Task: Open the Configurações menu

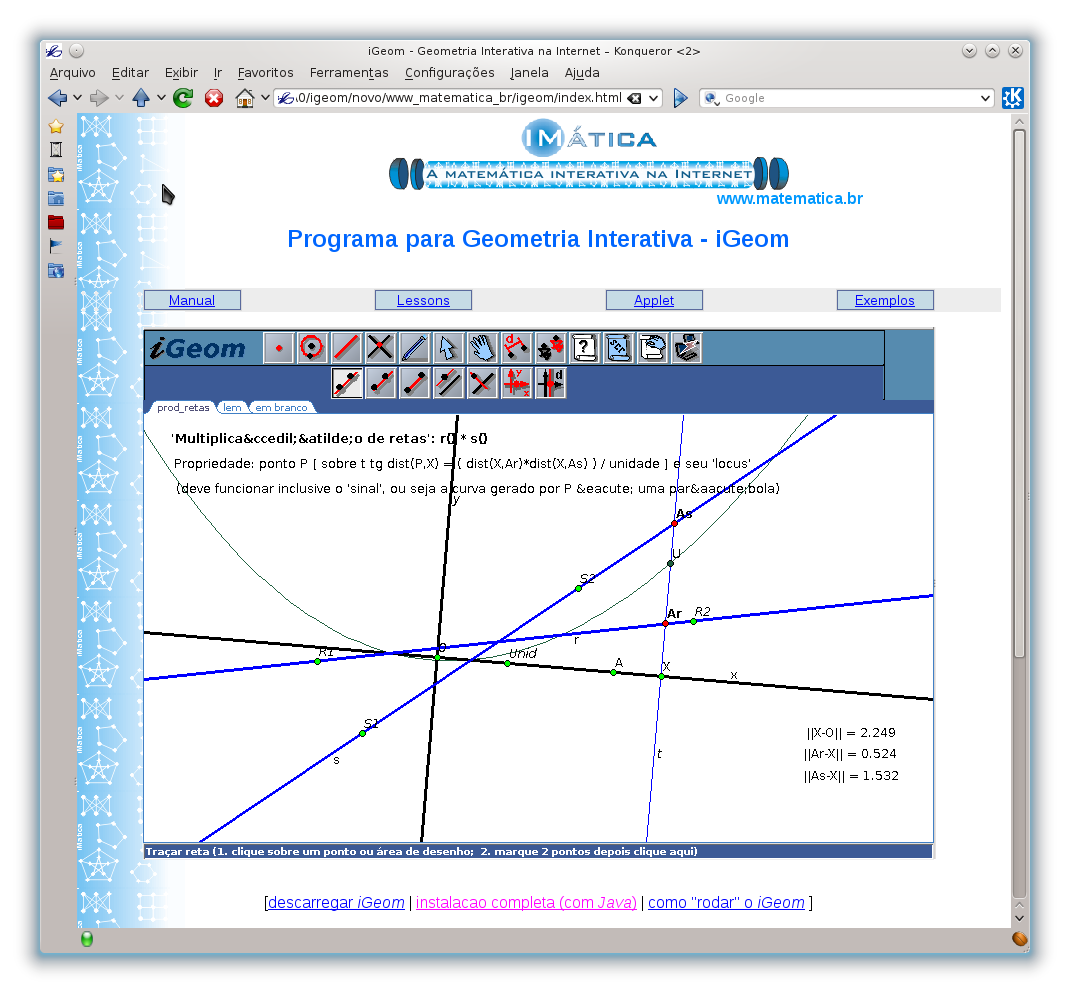Action: pyautogui.click(x=450, y=72)
